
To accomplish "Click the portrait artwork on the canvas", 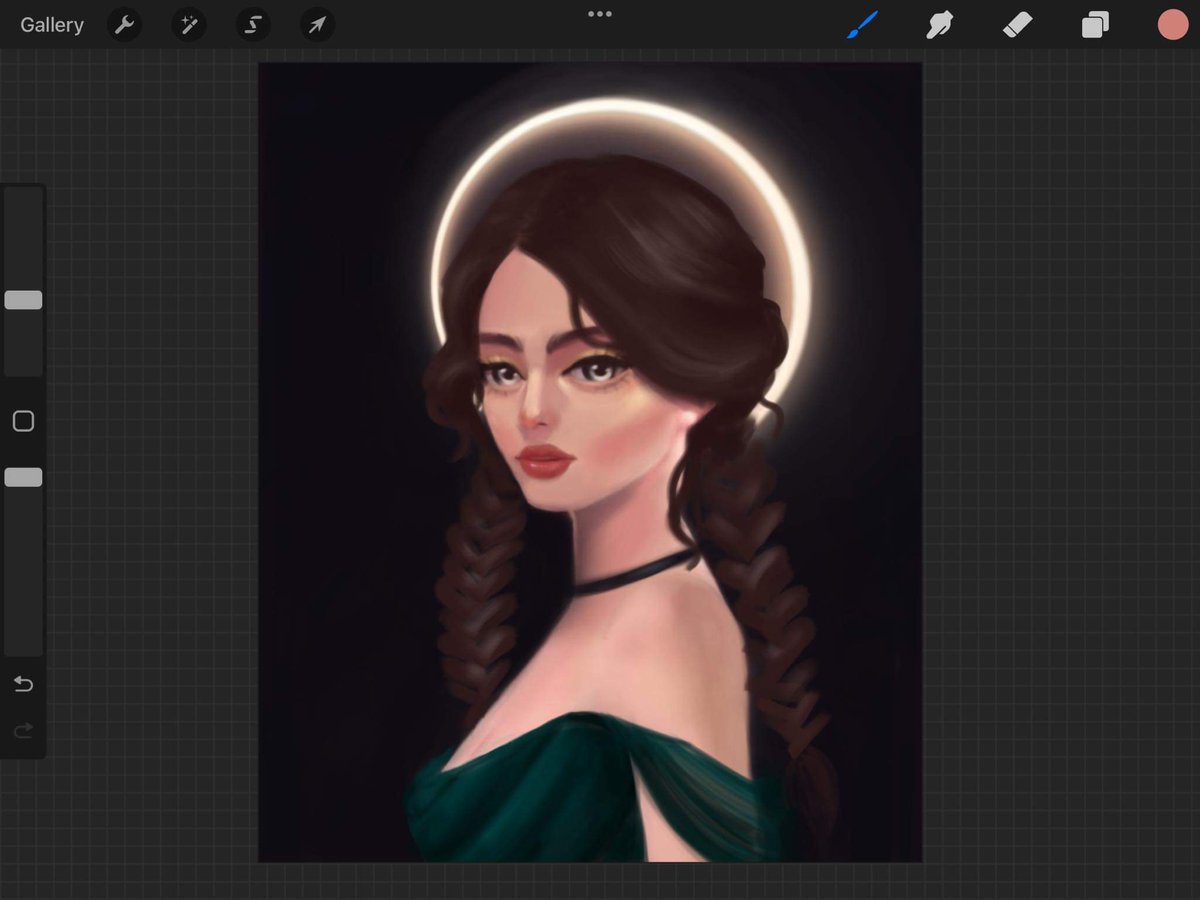I will pyautogui.click(x=590, y=462).
